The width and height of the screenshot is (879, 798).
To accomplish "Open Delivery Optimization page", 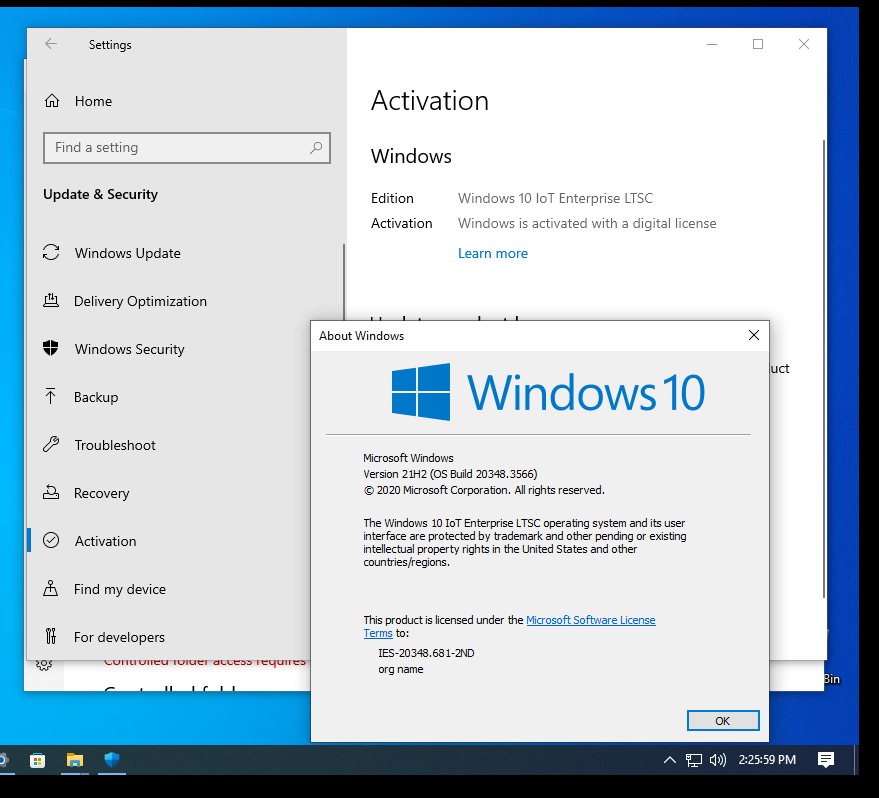I will tap(140, 301).
